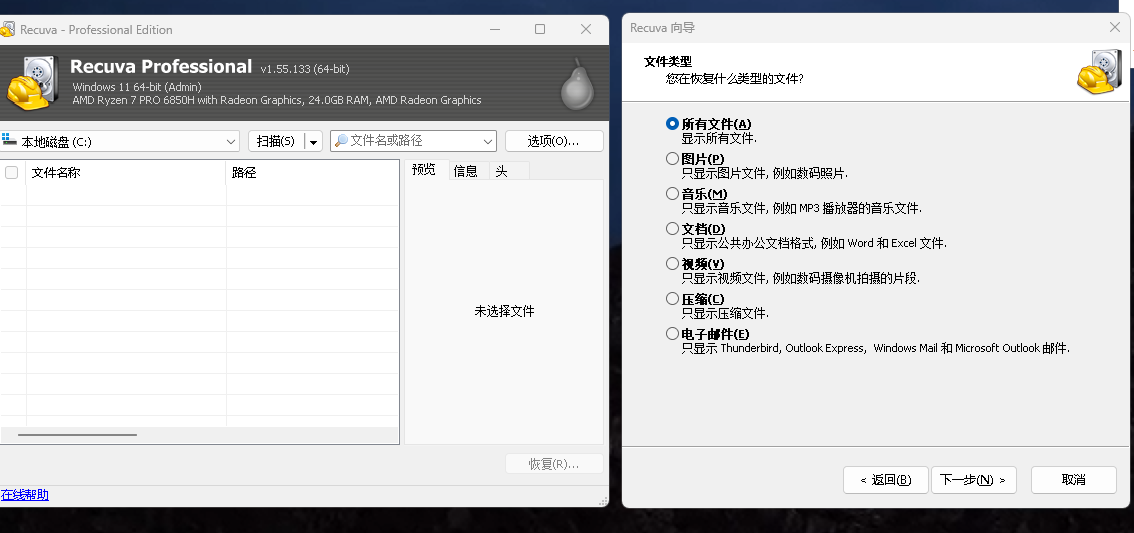Select the 文档 documents radio option
Viewport: 1134px width, 533px height.
click(673, 229)
